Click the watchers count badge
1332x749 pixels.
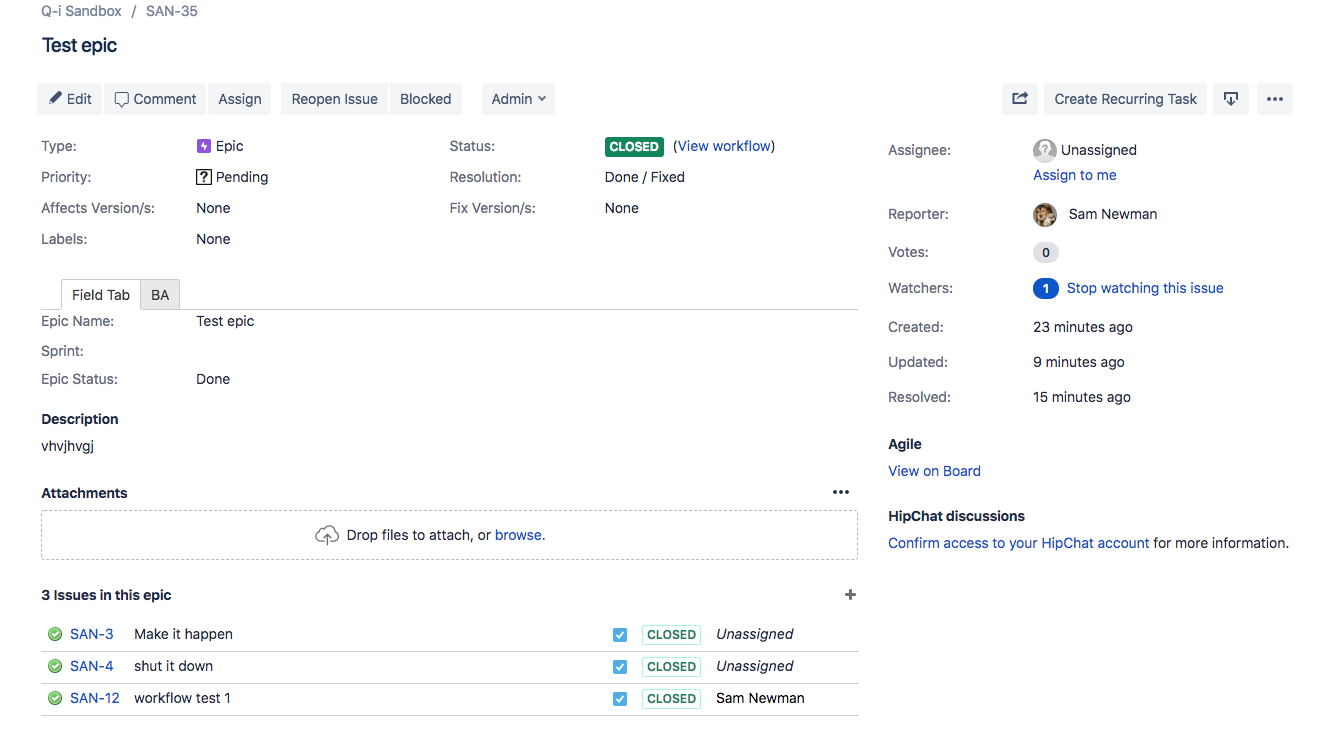(1046, 288)
